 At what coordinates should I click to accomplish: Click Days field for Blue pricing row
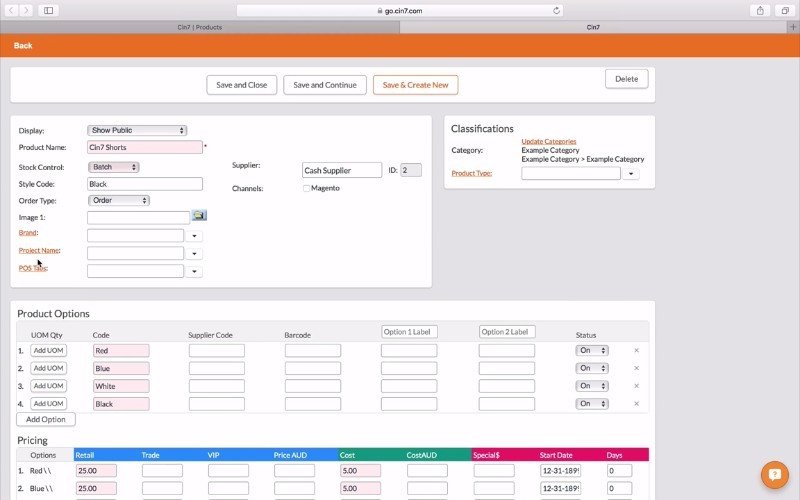[619, 488]
